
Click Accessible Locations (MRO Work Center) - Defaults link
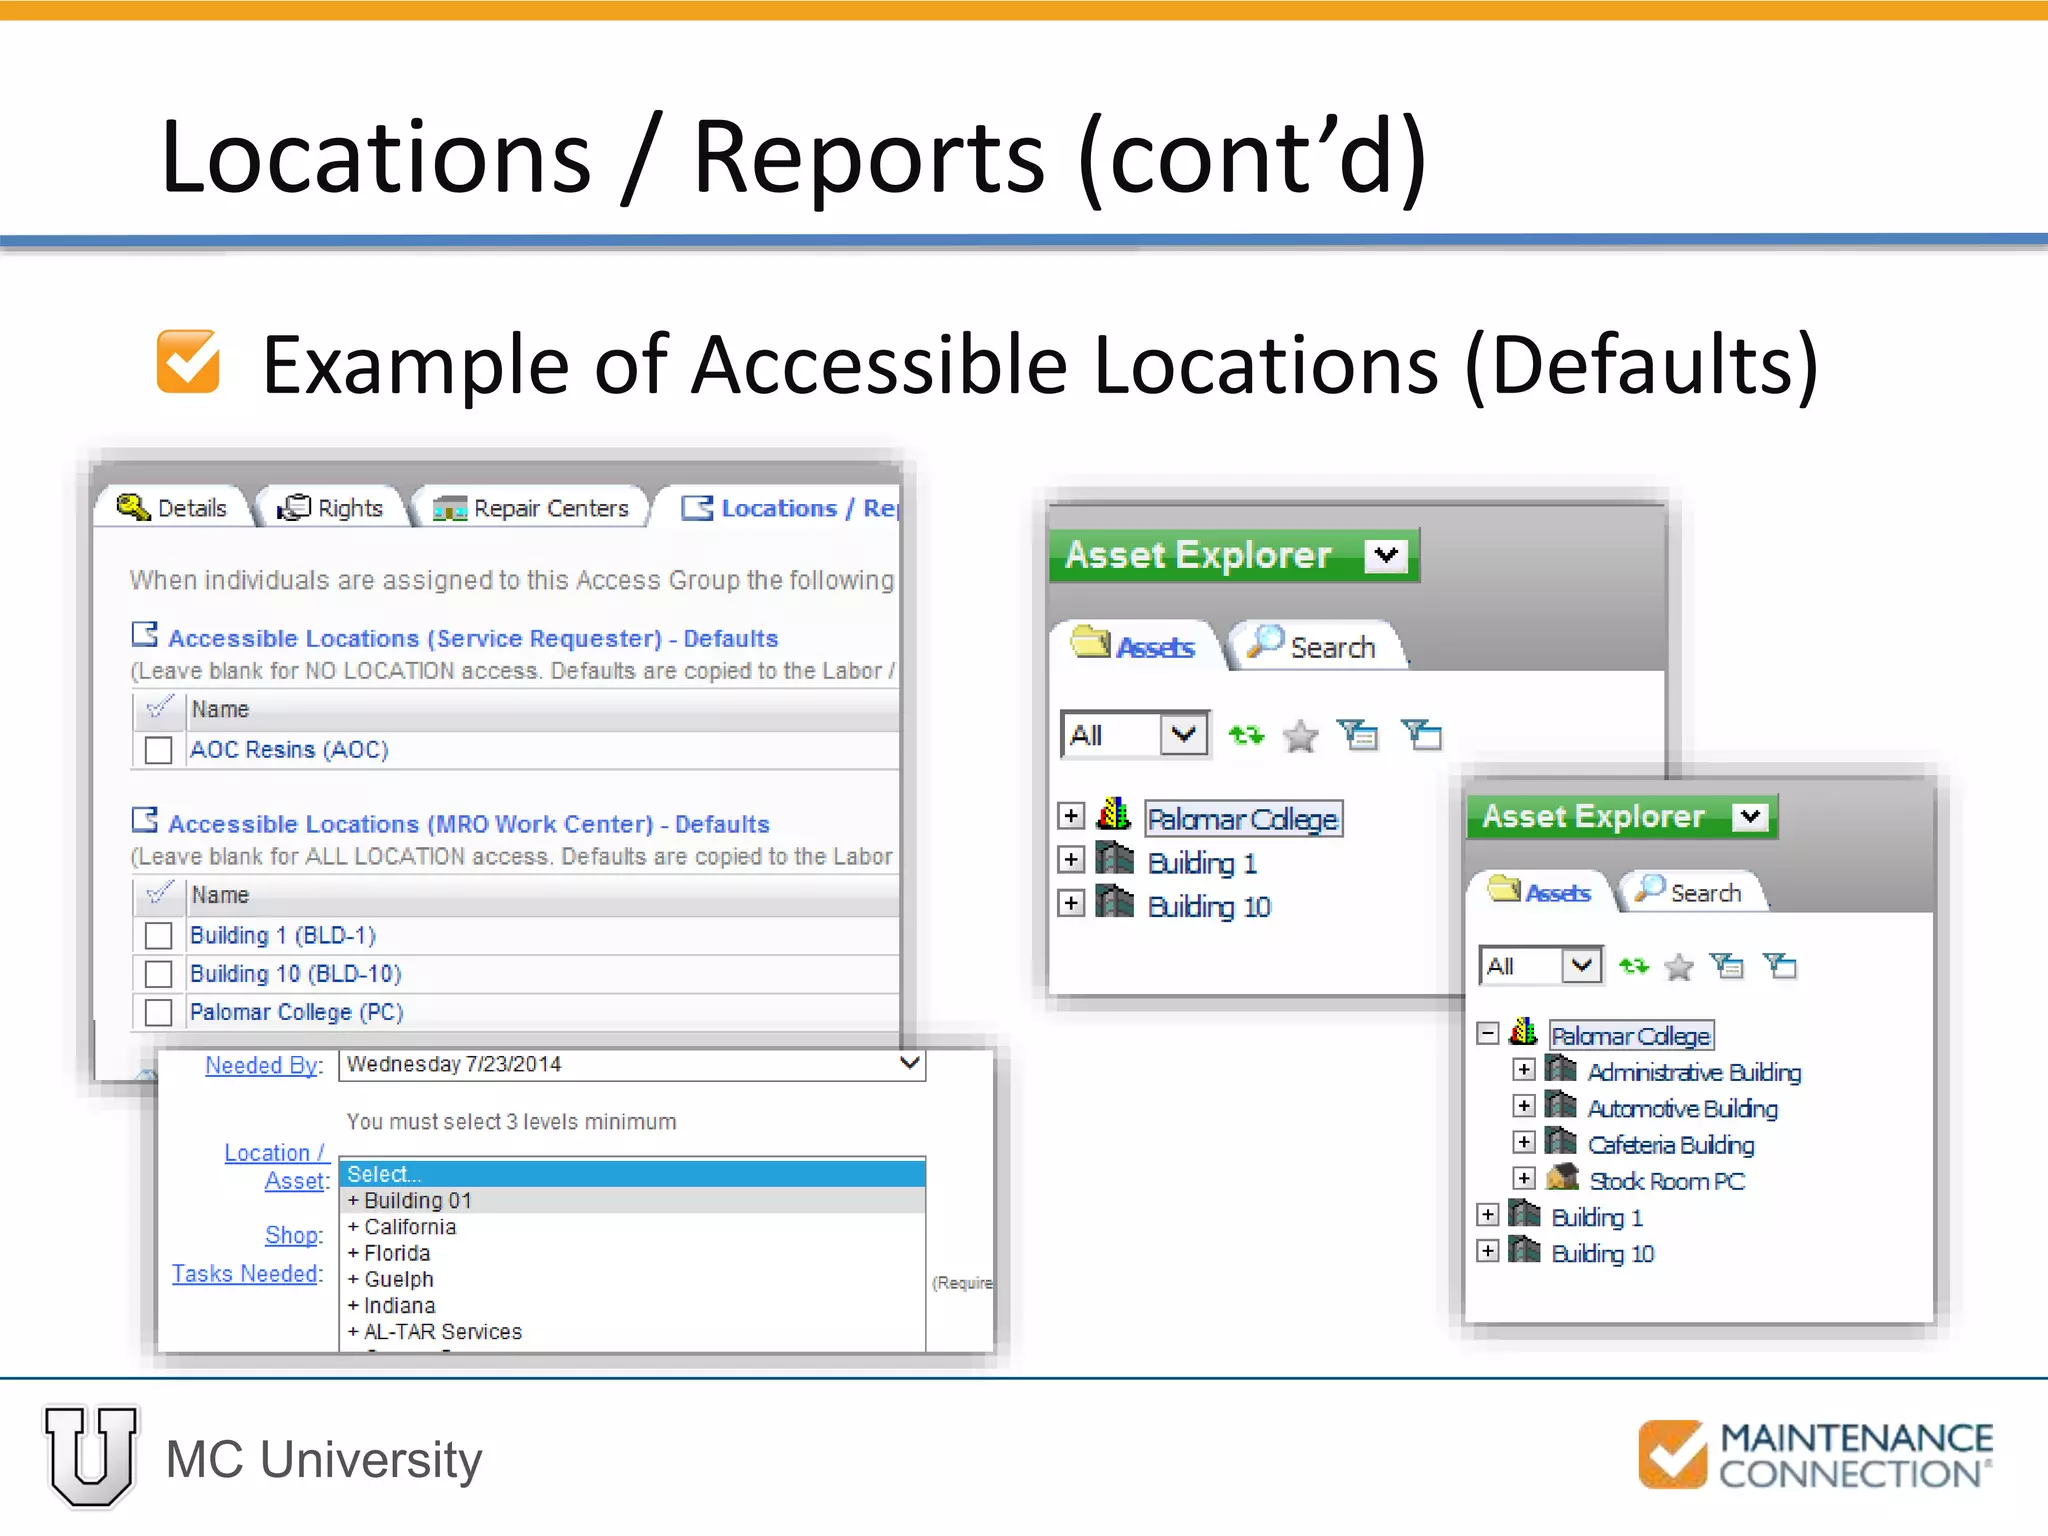point(469,824)
